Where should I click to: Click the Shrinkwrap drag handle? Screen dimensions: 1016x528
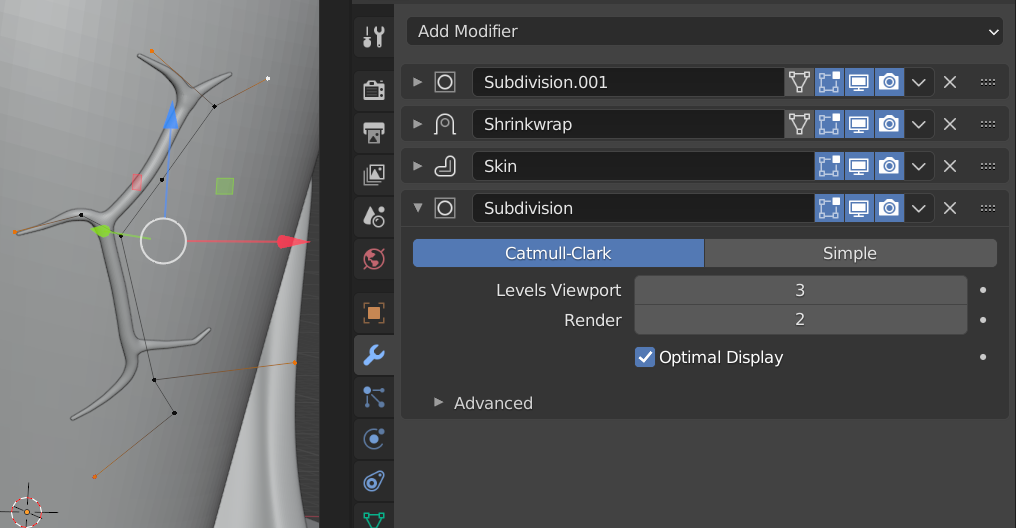987,124
